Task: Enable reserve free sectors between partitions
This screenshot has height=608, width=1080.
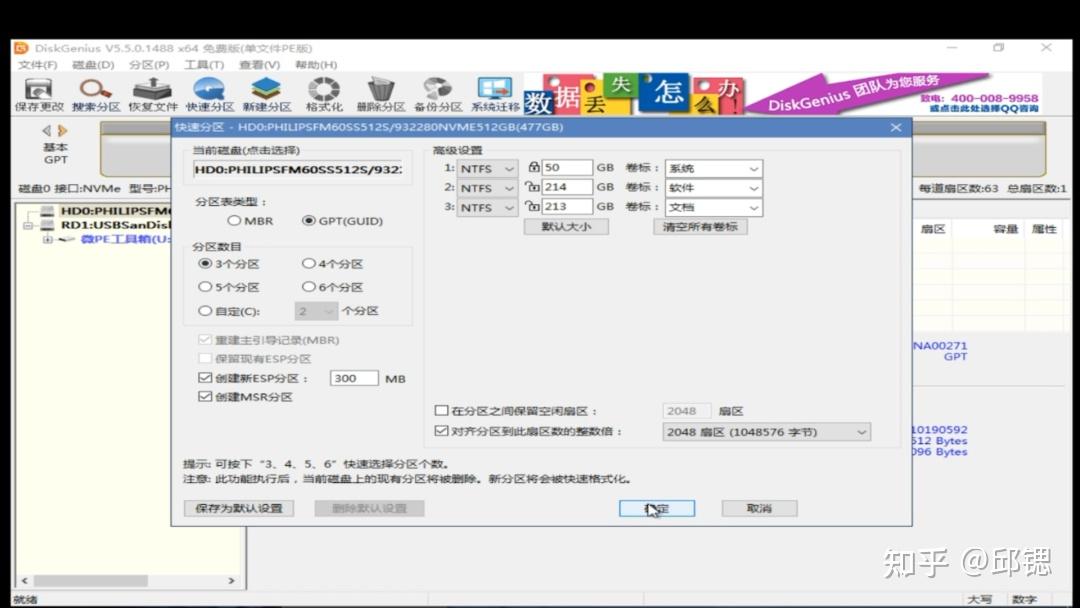Action: click(442, 410)
